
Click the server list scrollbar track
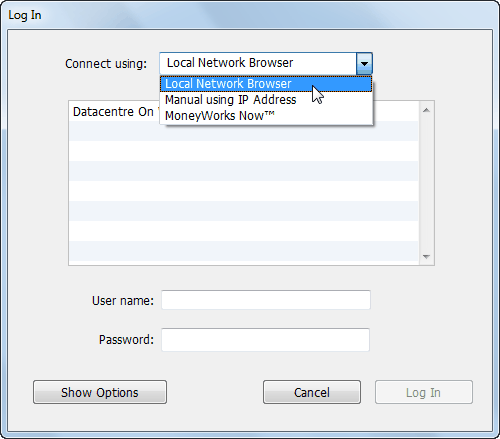tap(426, 183)
